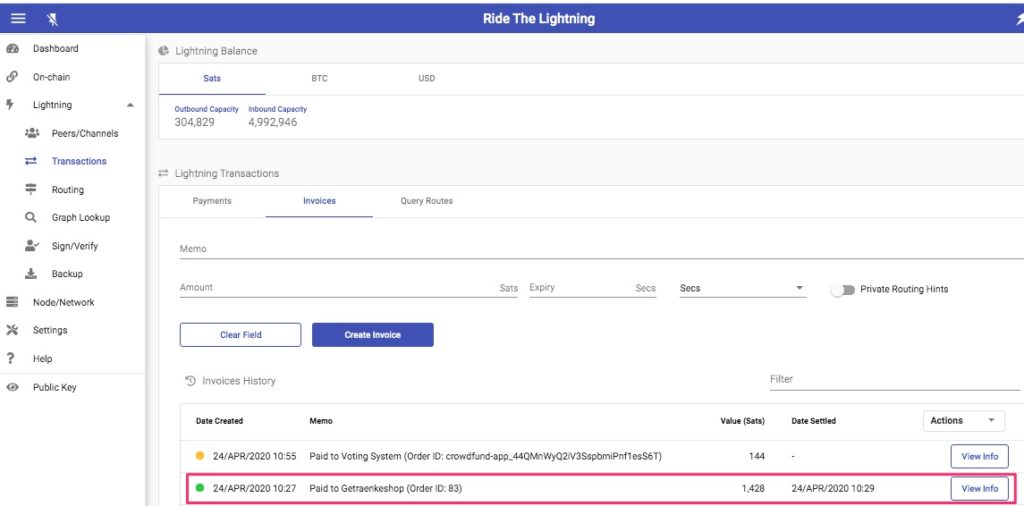The width and height of the screenshot is (1024, 506).
Task: Sort by Date Created column header
Action: (x=219, y=421)
